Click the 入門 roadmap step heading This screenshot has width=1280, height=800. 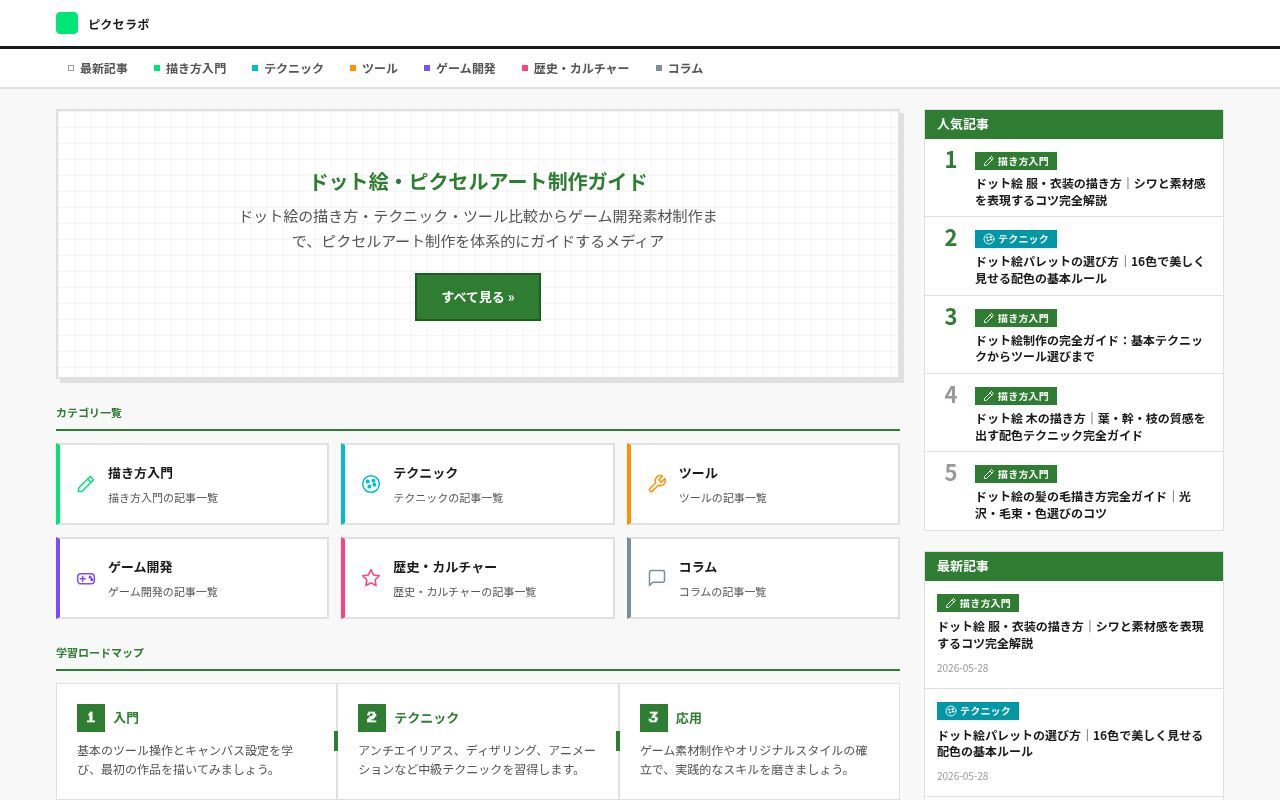pyautogui.click(x=126, y=718)
